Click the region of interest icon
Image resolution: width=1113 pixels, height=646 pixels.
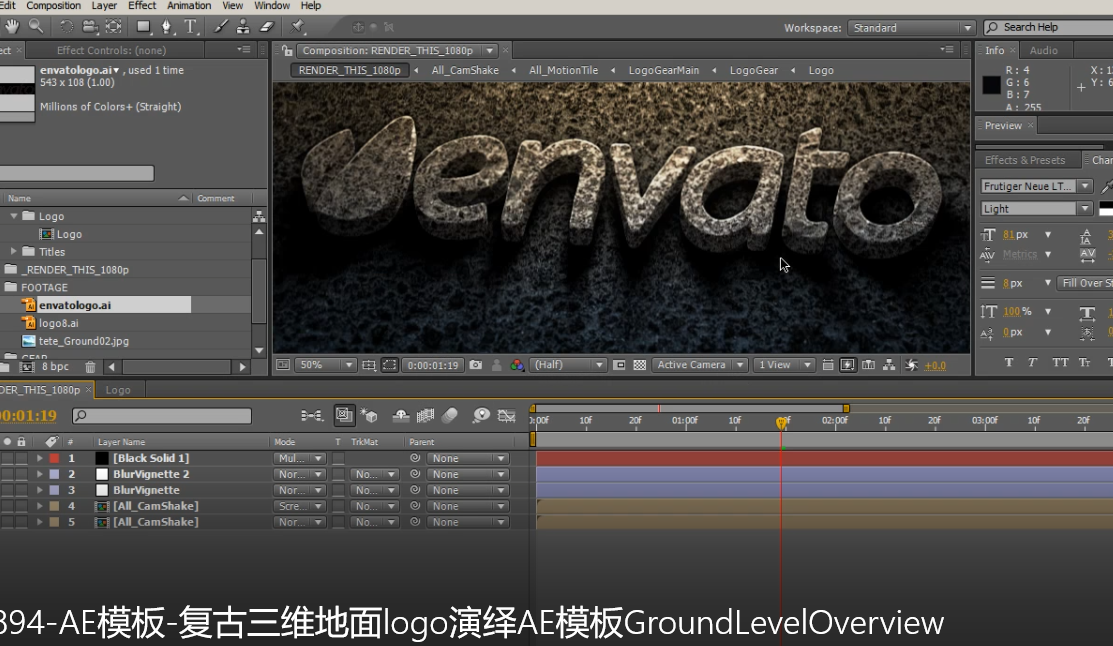[x=619, y=365]
